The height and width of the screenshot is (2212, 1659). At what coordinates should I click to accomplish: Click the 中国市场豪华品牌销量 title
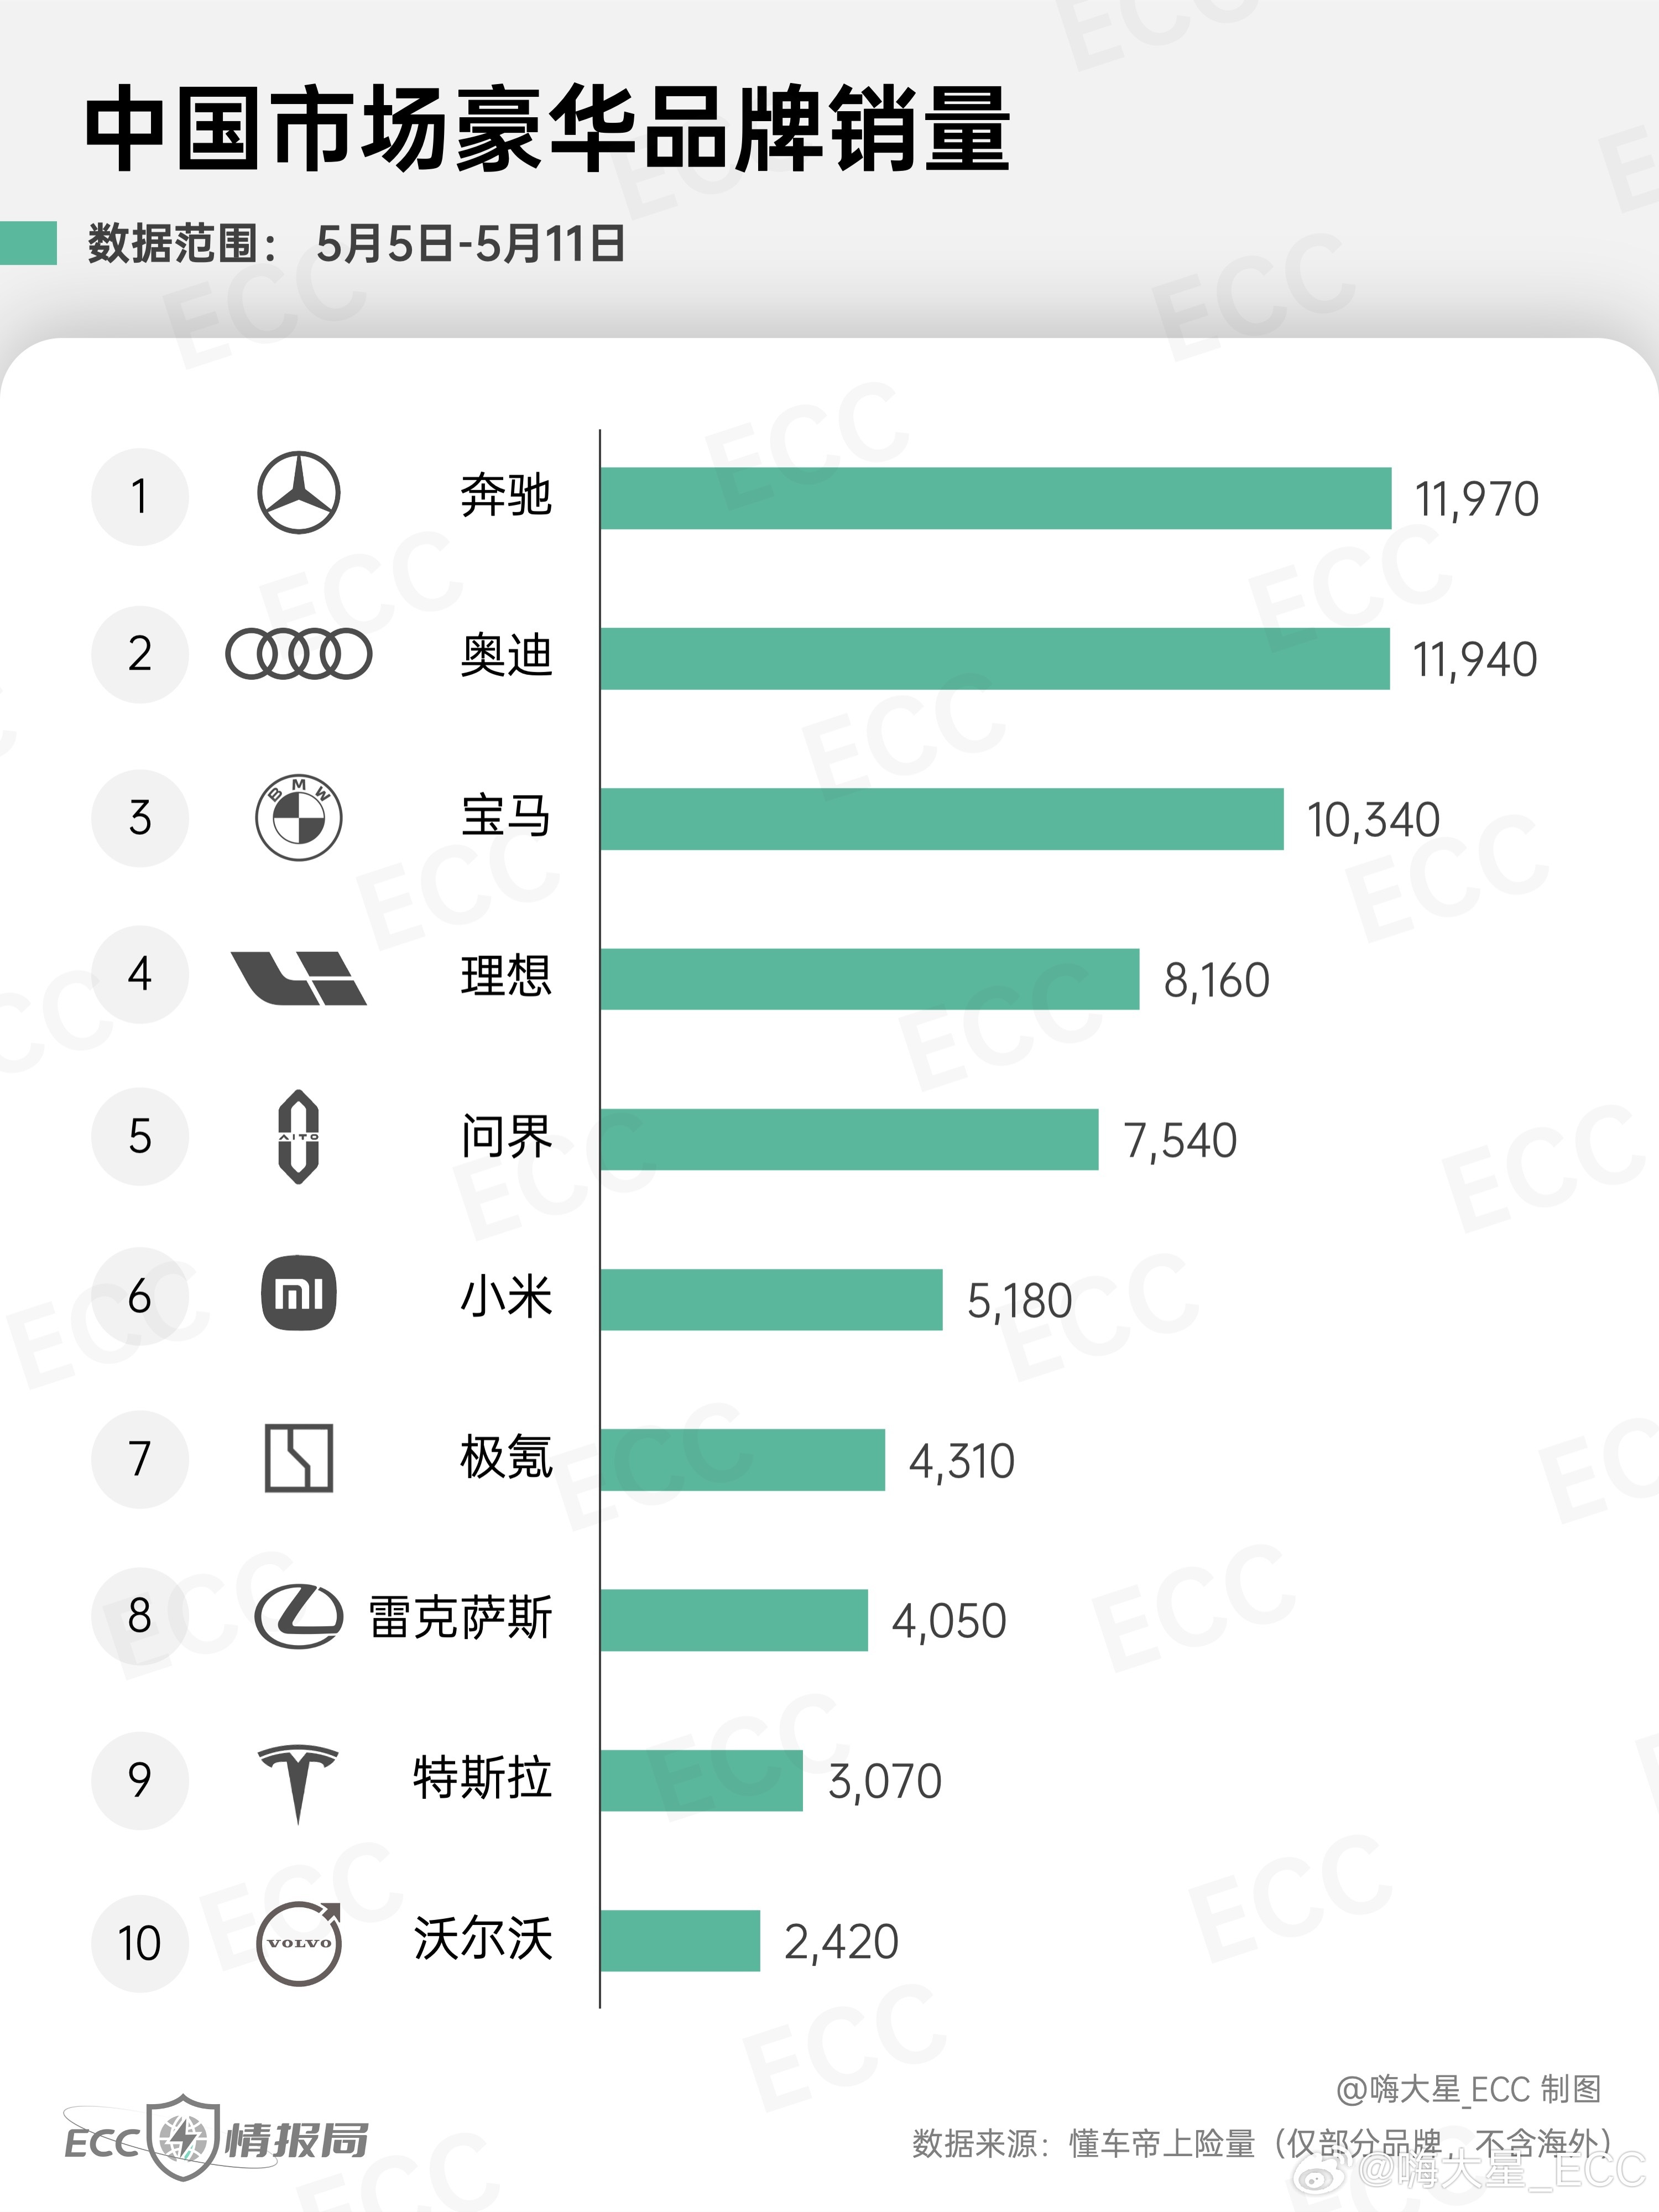(x=547, y=128)
